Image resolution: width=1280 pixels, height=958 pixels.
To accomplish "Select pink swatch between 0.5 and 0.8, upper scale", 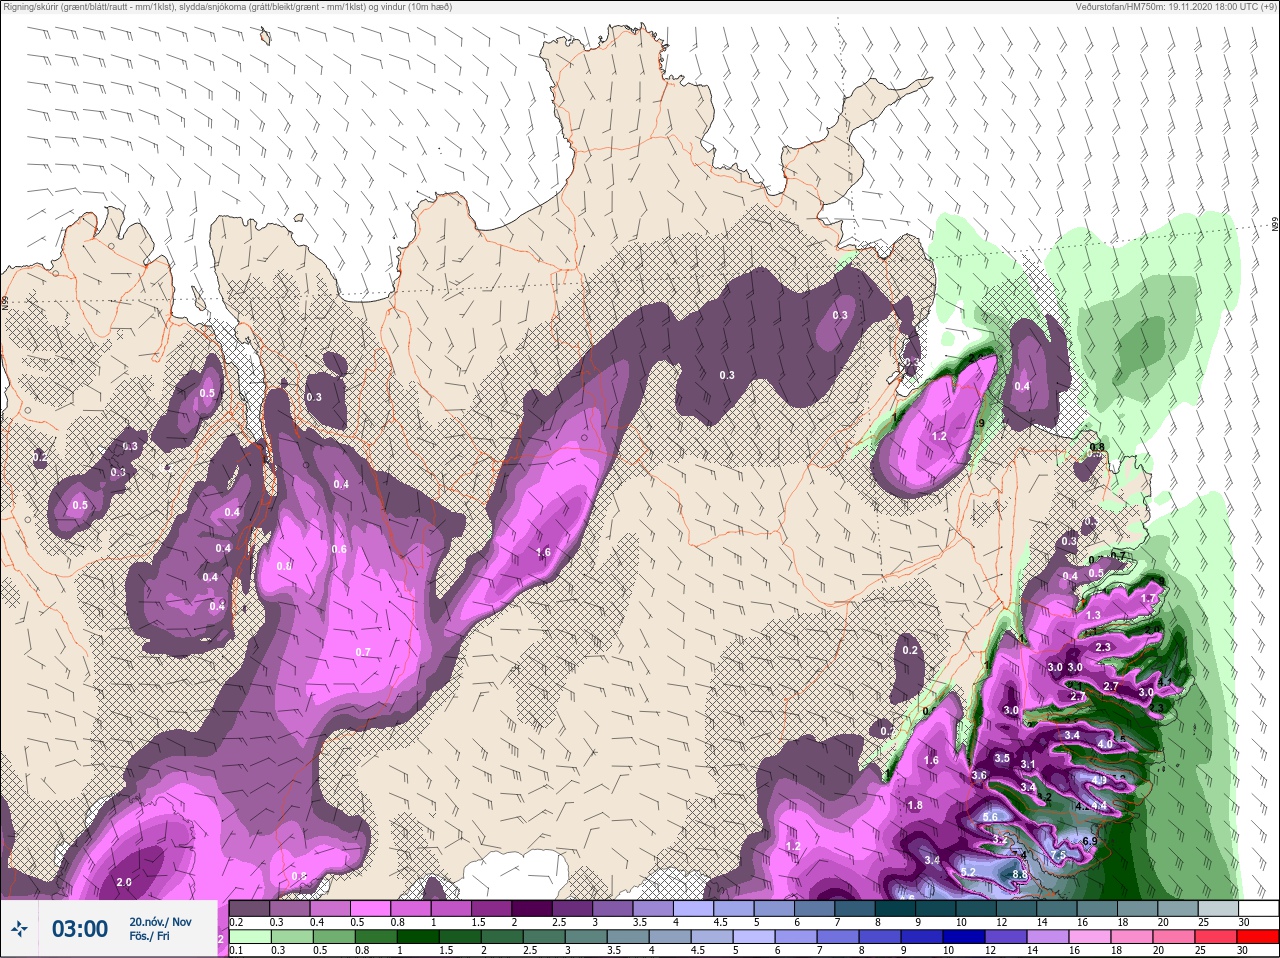I will pyautogui.click(x=371, y=908).
